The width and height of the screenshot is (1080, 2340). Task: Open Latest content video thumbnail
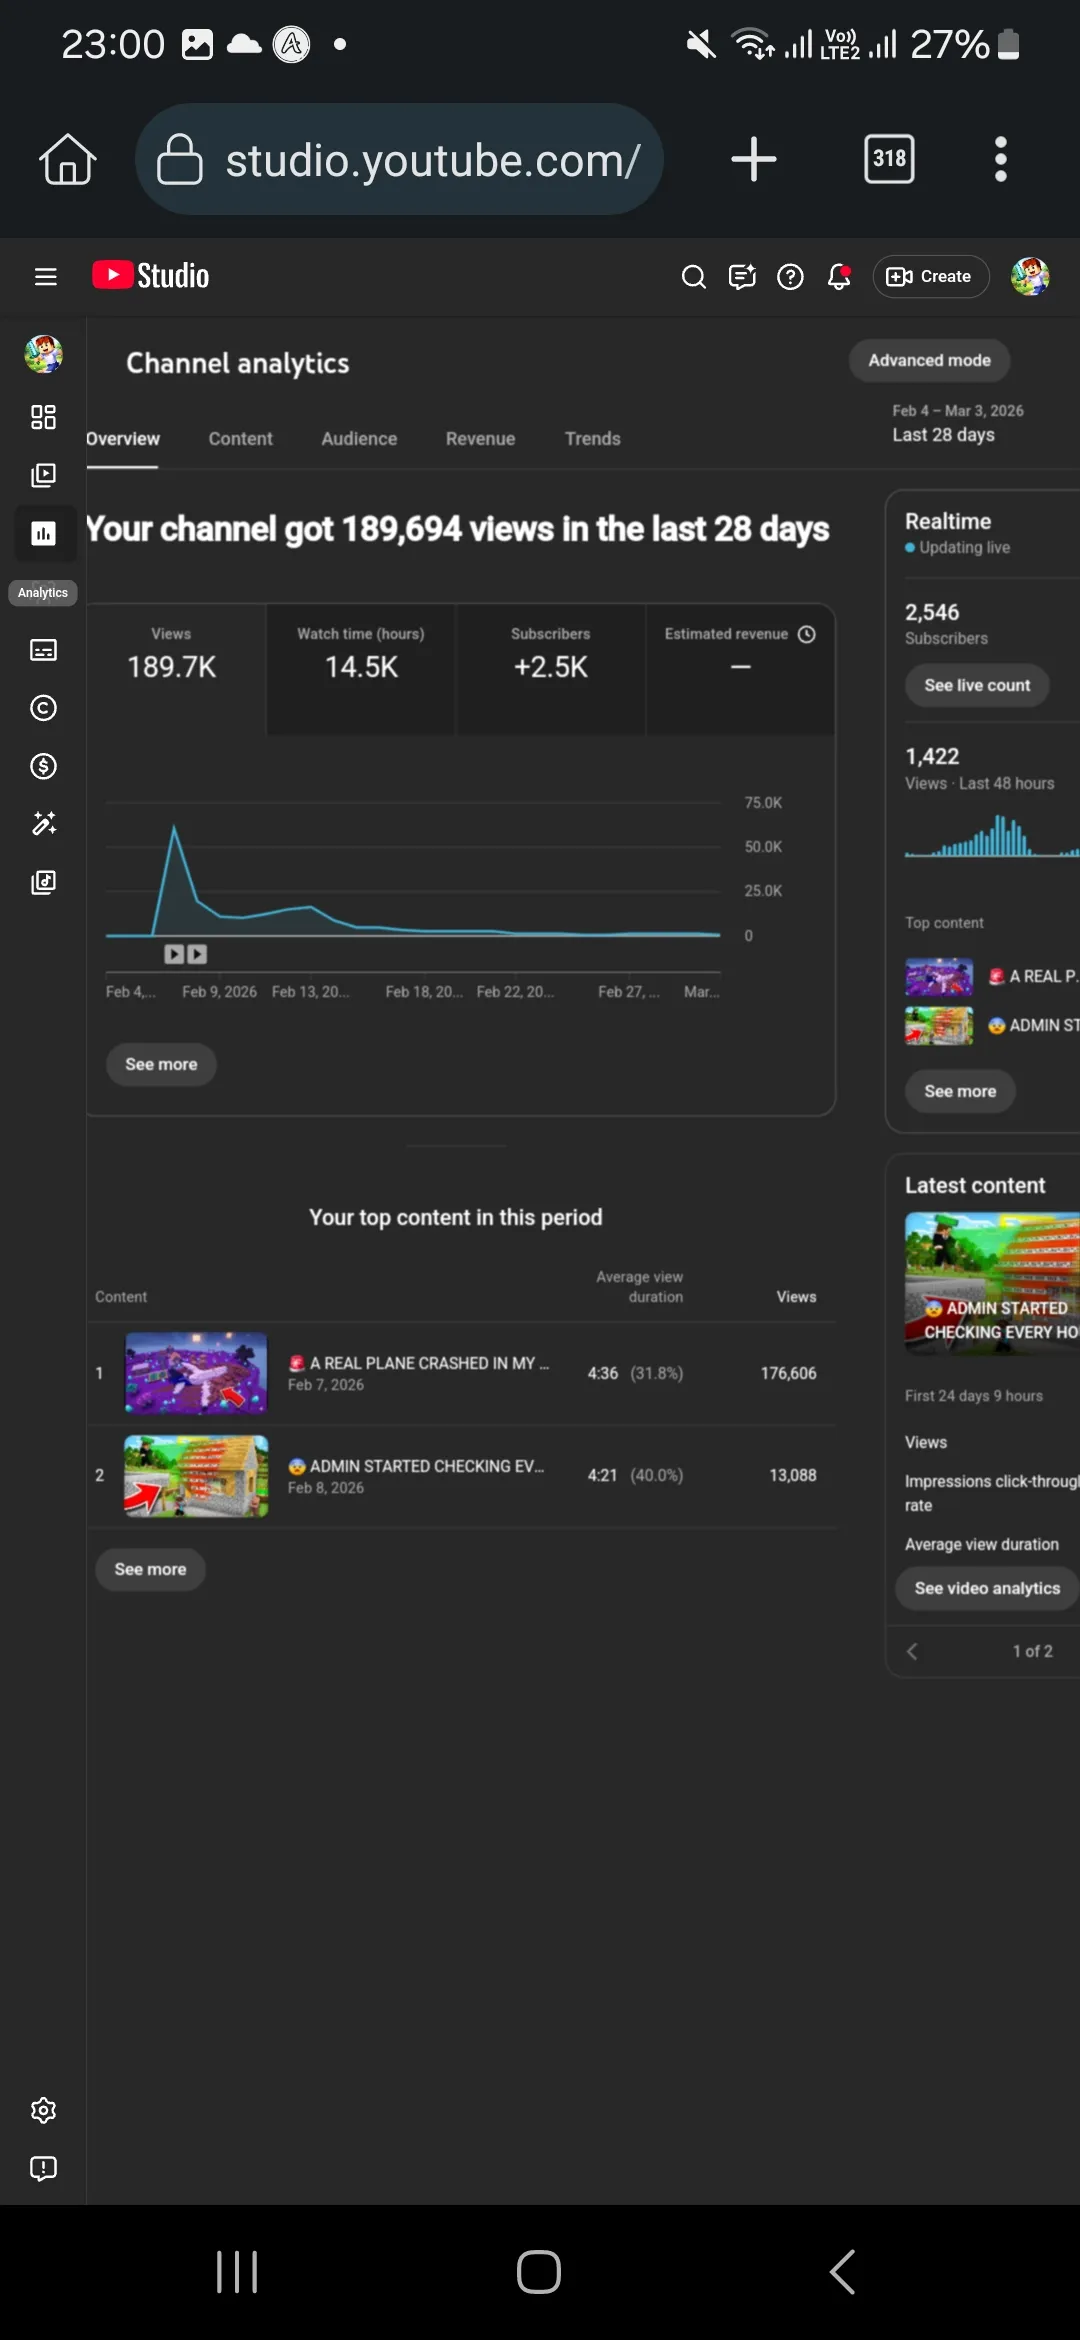992,1284
